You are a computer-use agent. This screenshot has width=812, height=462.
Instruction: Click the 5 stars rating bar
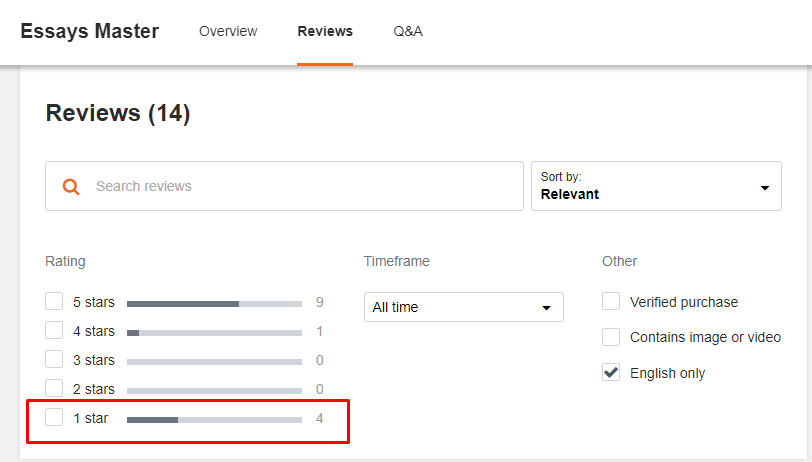pos(214,304)
